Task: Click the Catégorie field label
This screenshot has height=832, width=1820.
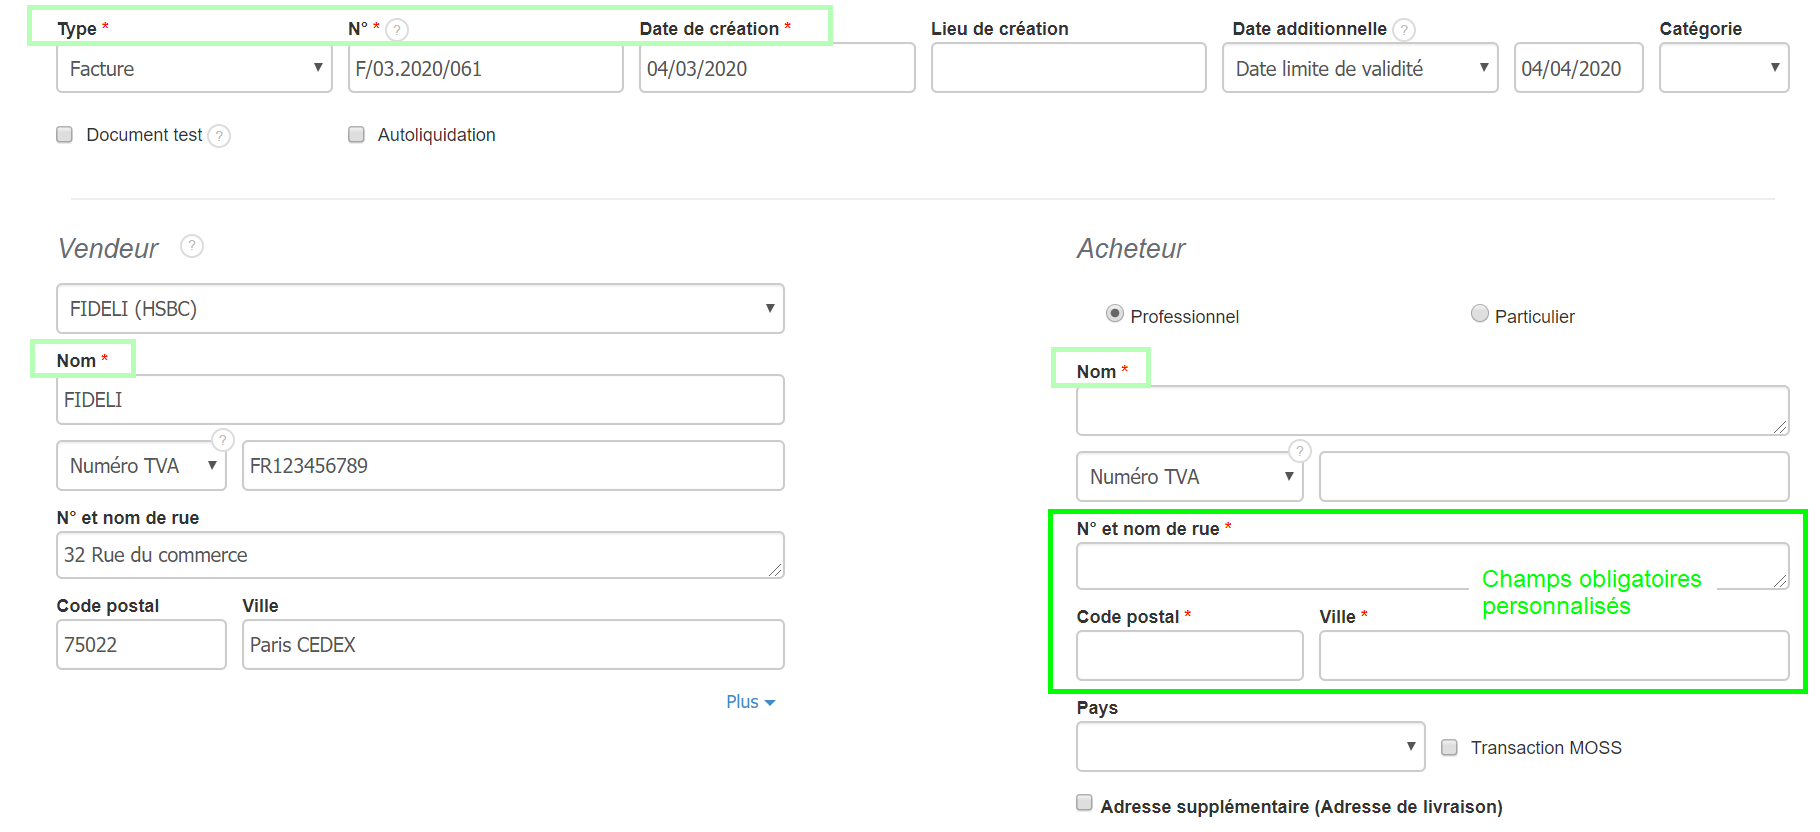Action: tap(1700, 29)
